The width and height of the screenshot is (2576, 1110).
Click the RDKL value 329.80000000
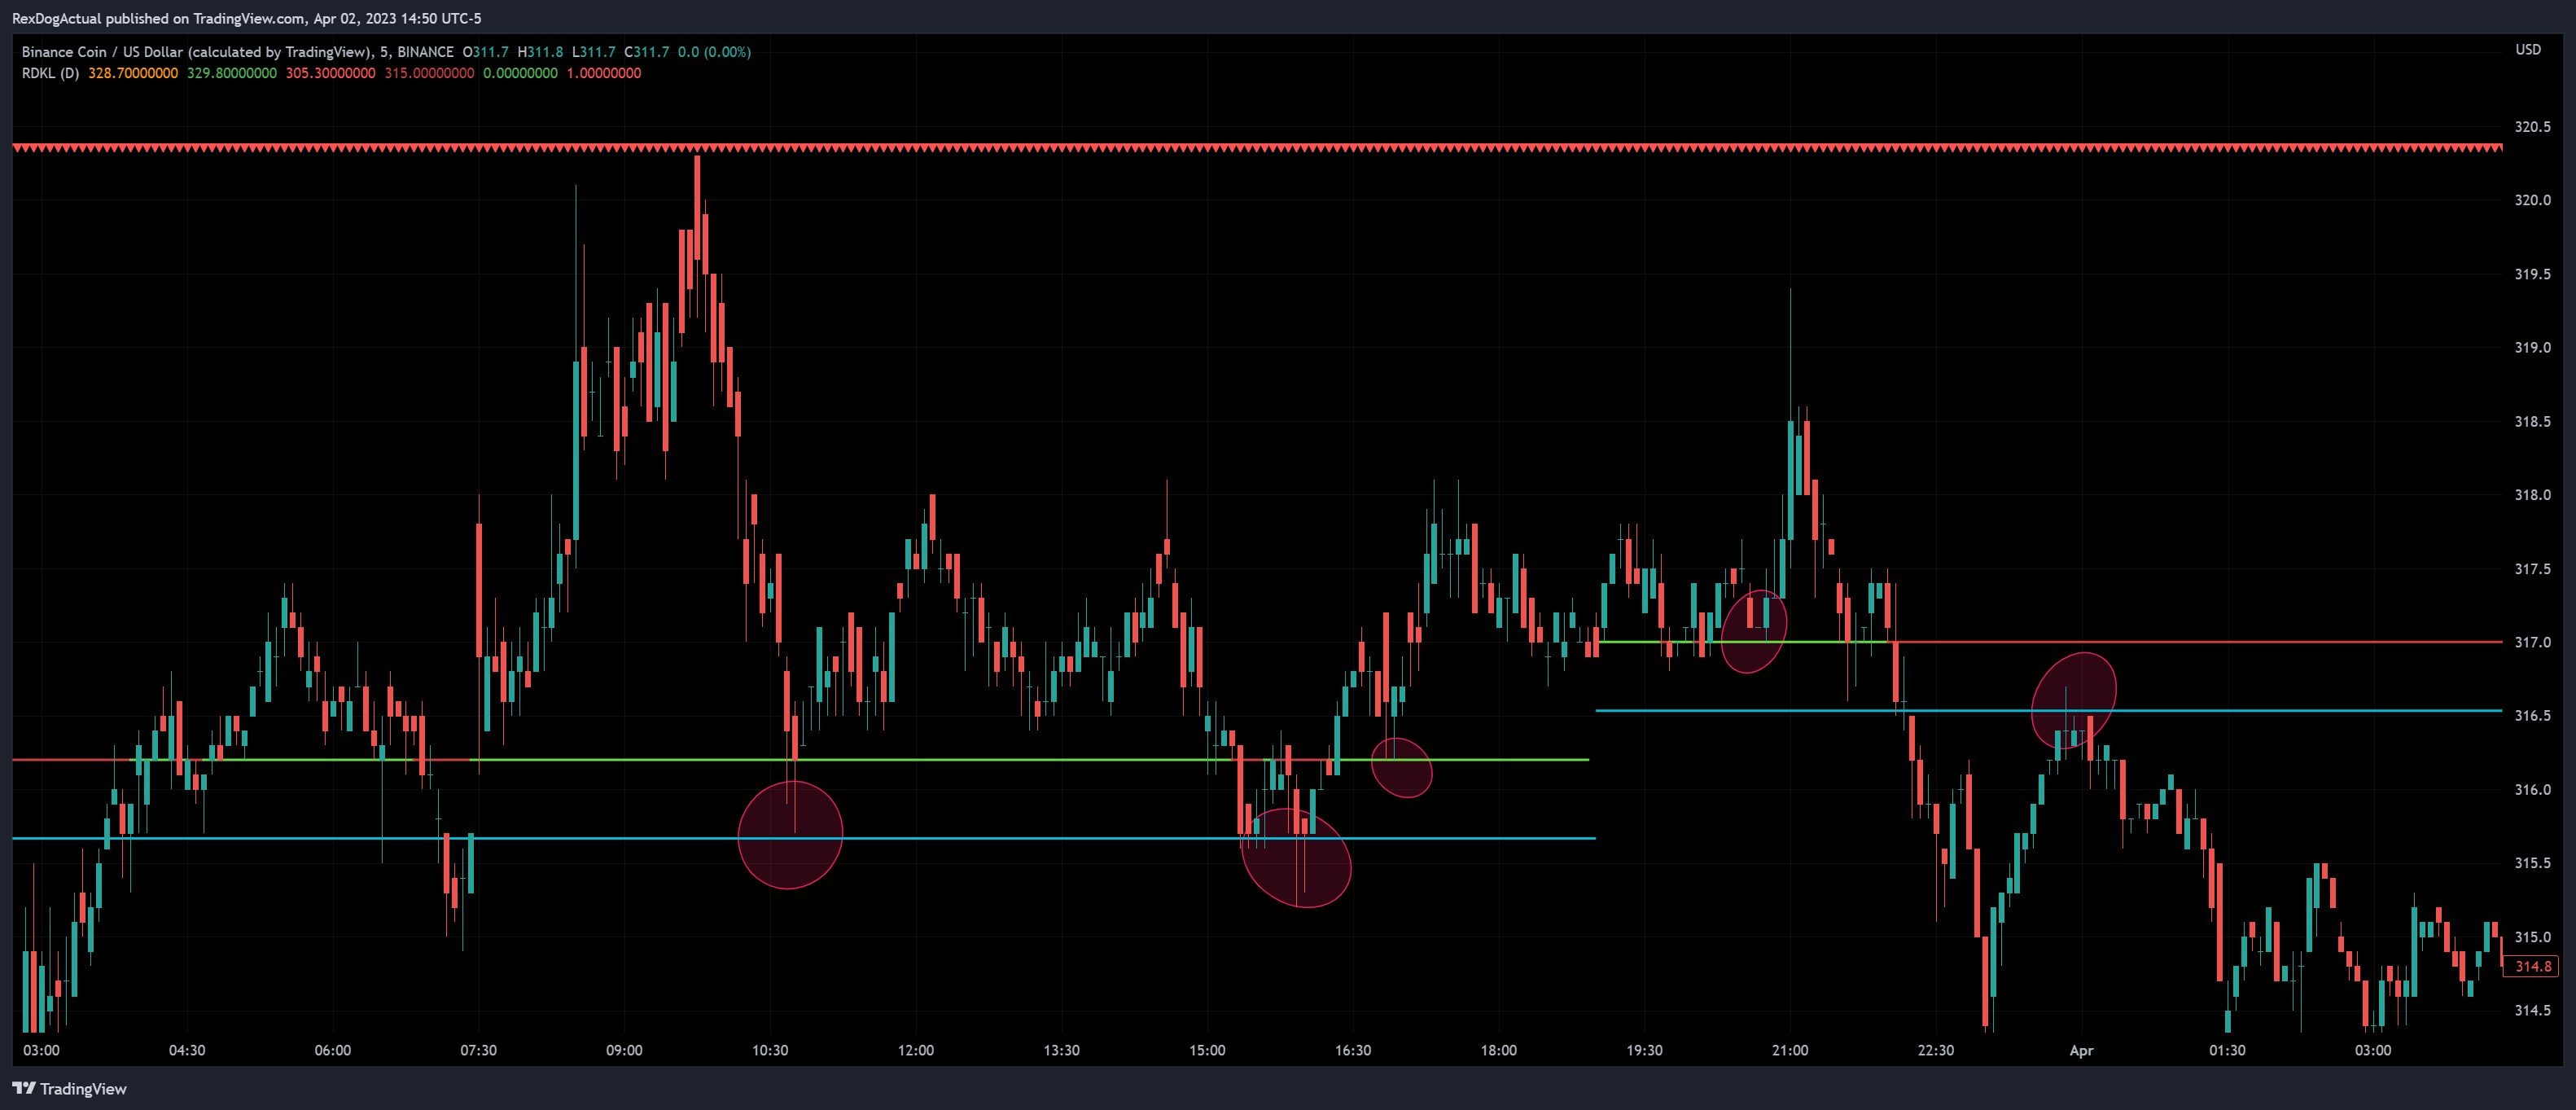coord(232,73)
